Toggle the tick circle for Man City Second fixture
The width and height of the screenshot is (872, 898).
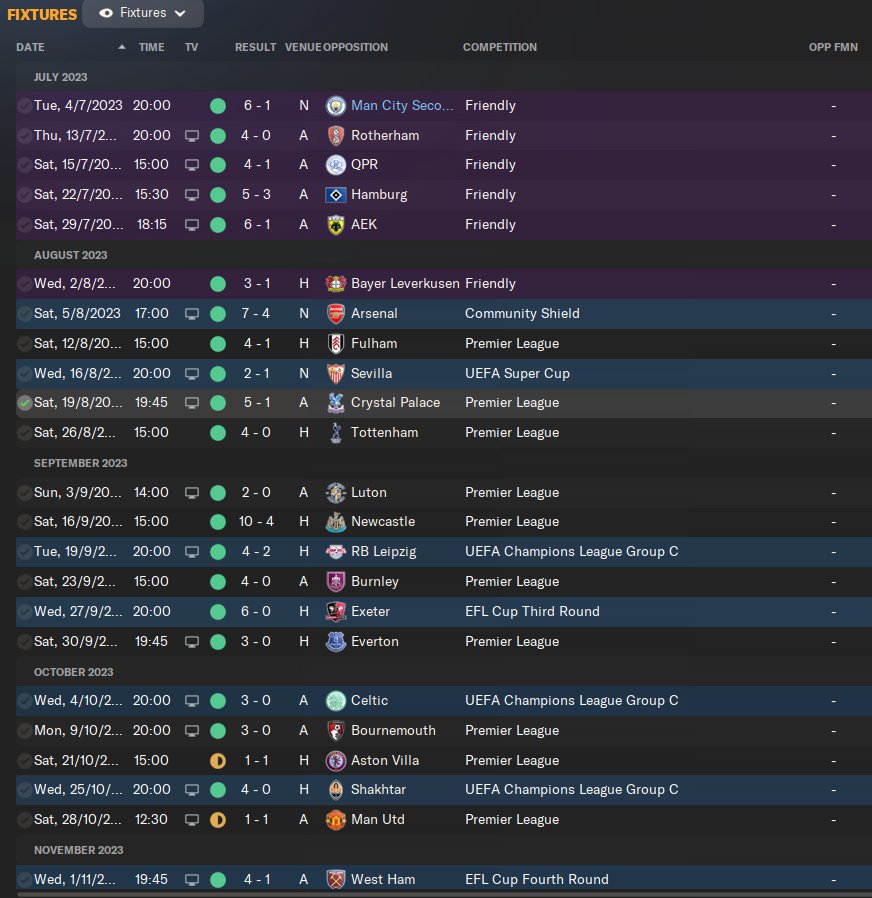point(25,106)
